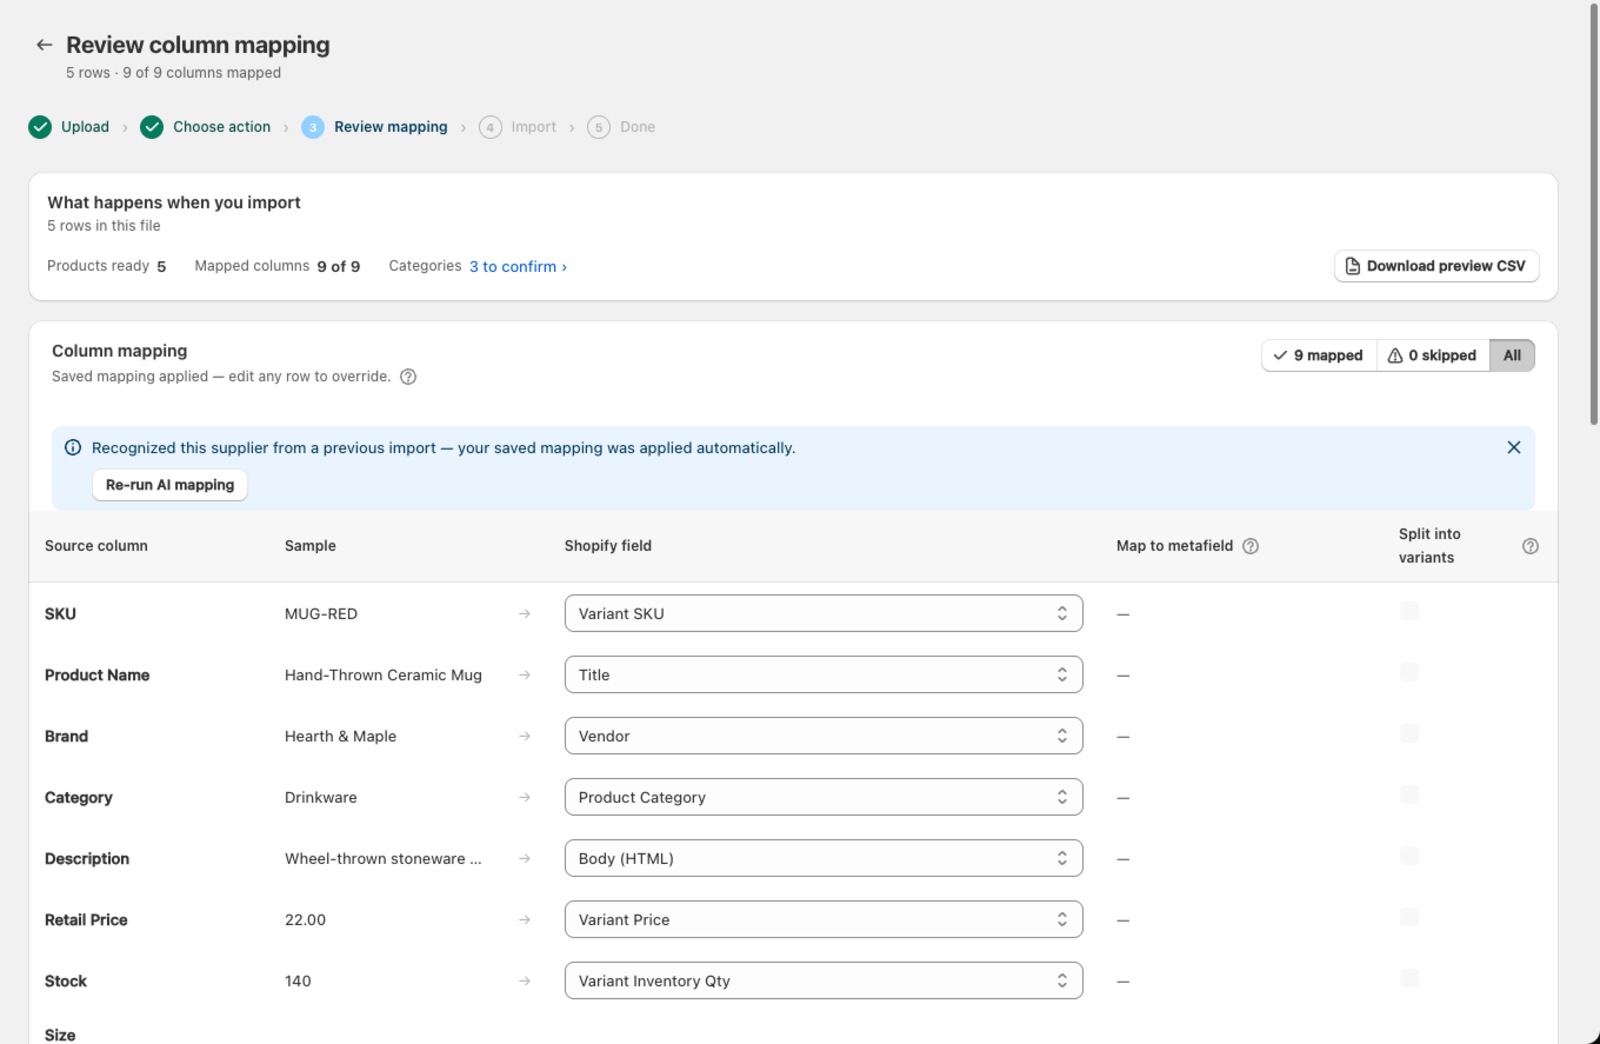Toggle Split into variants checkbox for Brand row

(x=1409, y=733)
